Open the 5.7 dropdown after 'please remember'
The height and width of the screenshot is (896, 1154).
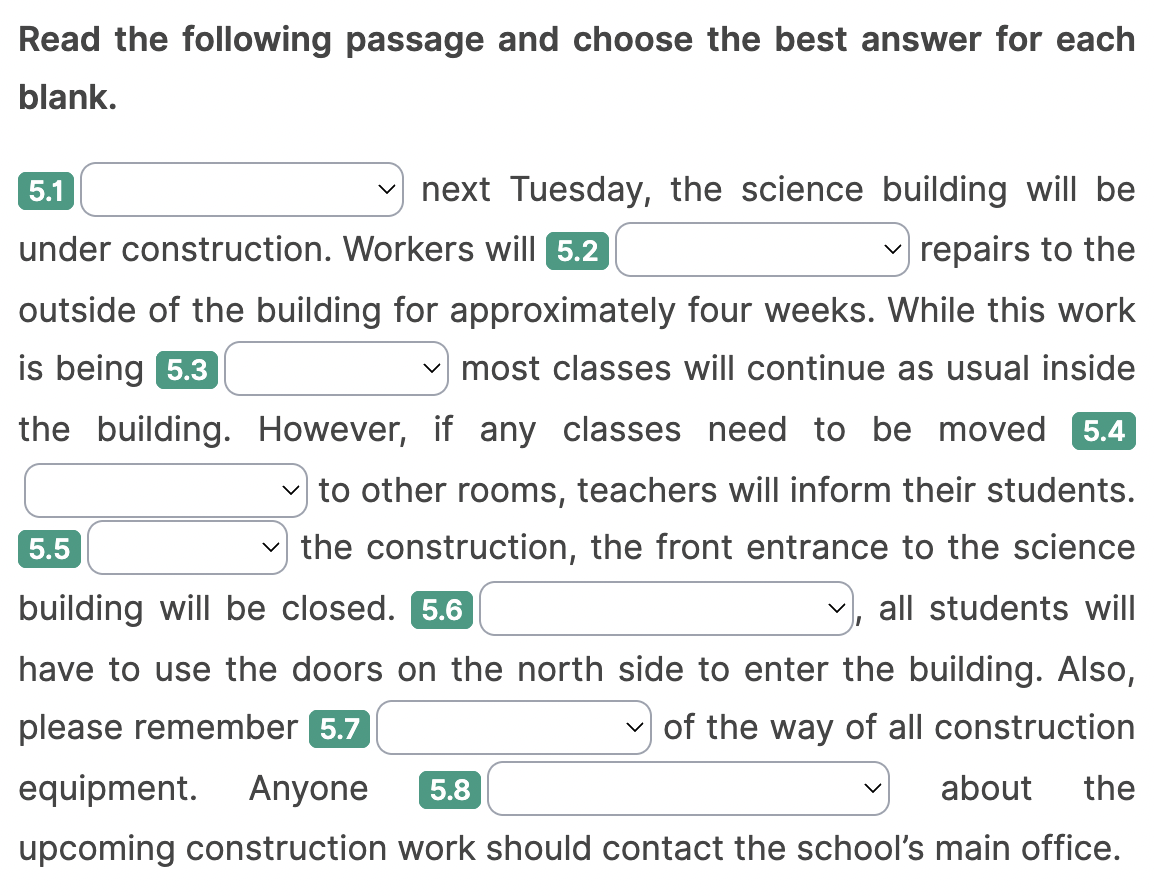click(514, 728)
